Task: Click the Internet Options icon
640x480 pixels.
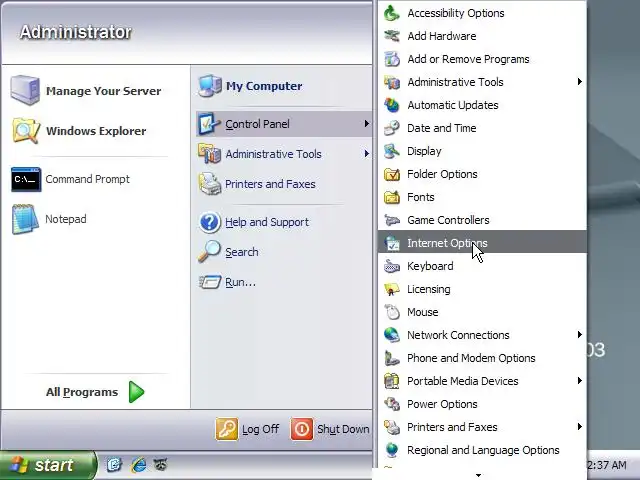Action: [392, 243]
